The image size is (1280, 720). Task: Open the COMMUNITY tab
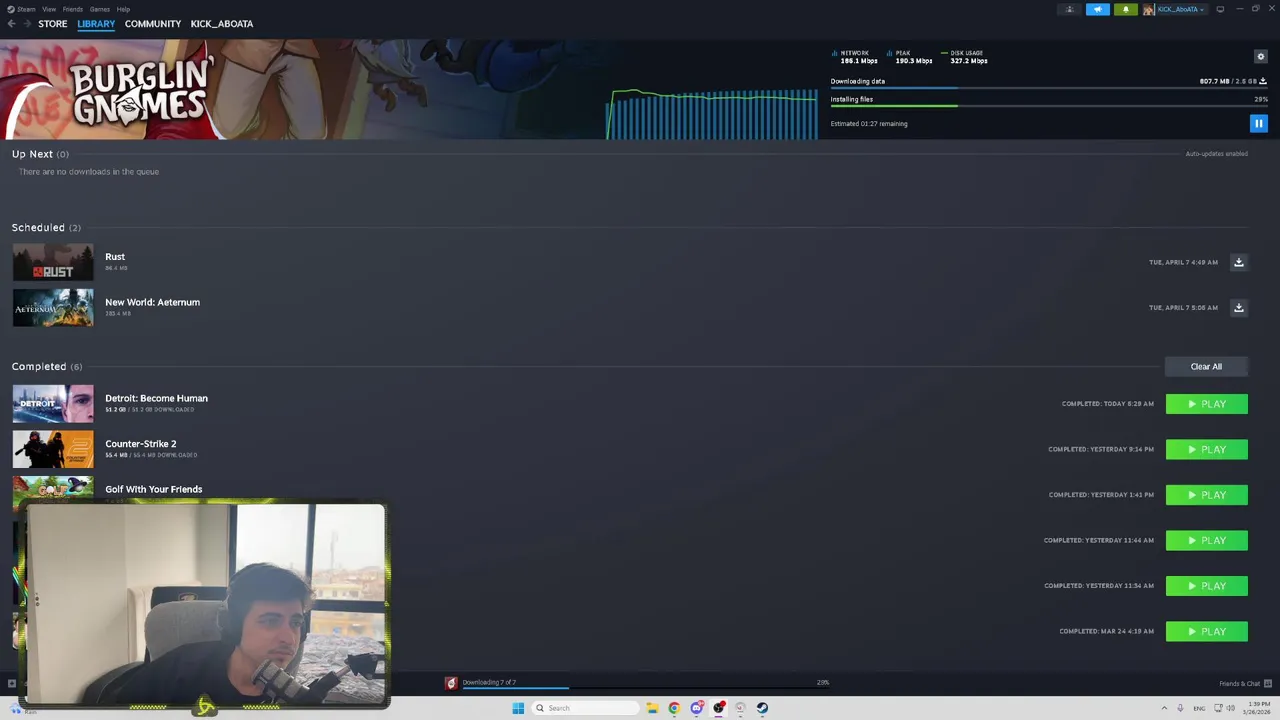click(x=153, y=24)
